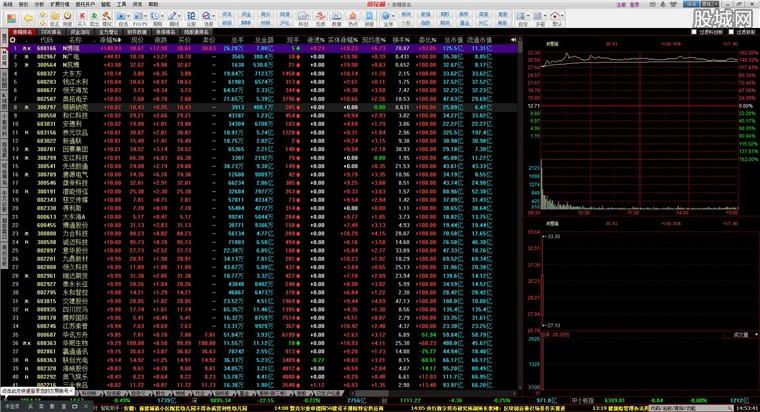The height and width of the screenshot is (412, 760).
Task: Expand the F10/F9 dropdown arrow
Action: pos(145,16)
